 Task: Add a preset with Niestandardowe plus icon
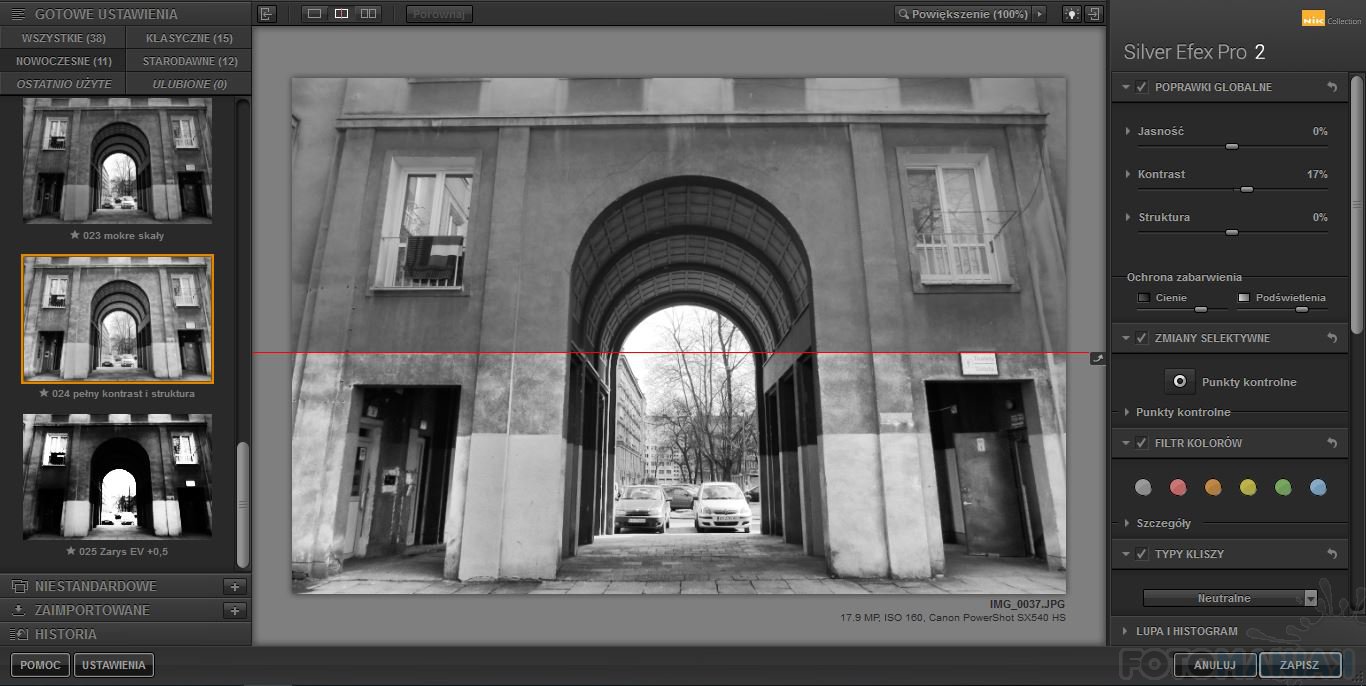[x=235, y=587]
